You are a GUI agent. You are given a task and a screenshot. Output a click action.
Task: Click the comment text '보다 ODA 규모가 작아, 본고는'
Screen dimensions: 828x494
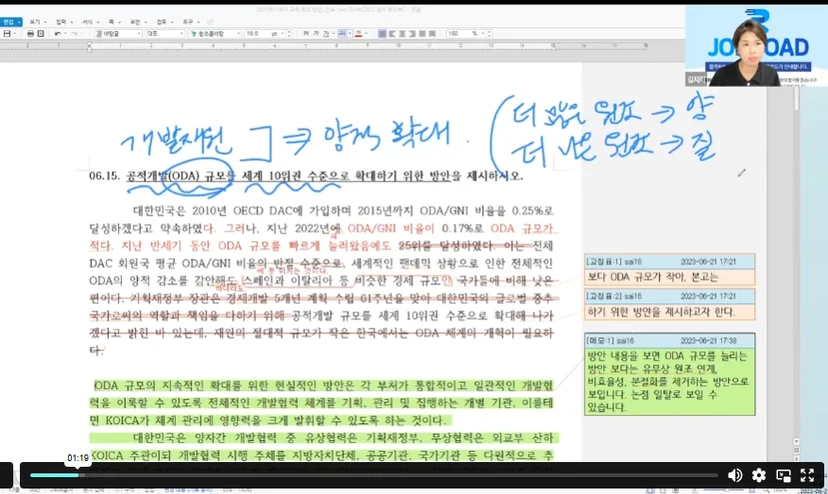click(x=653, y=277)
